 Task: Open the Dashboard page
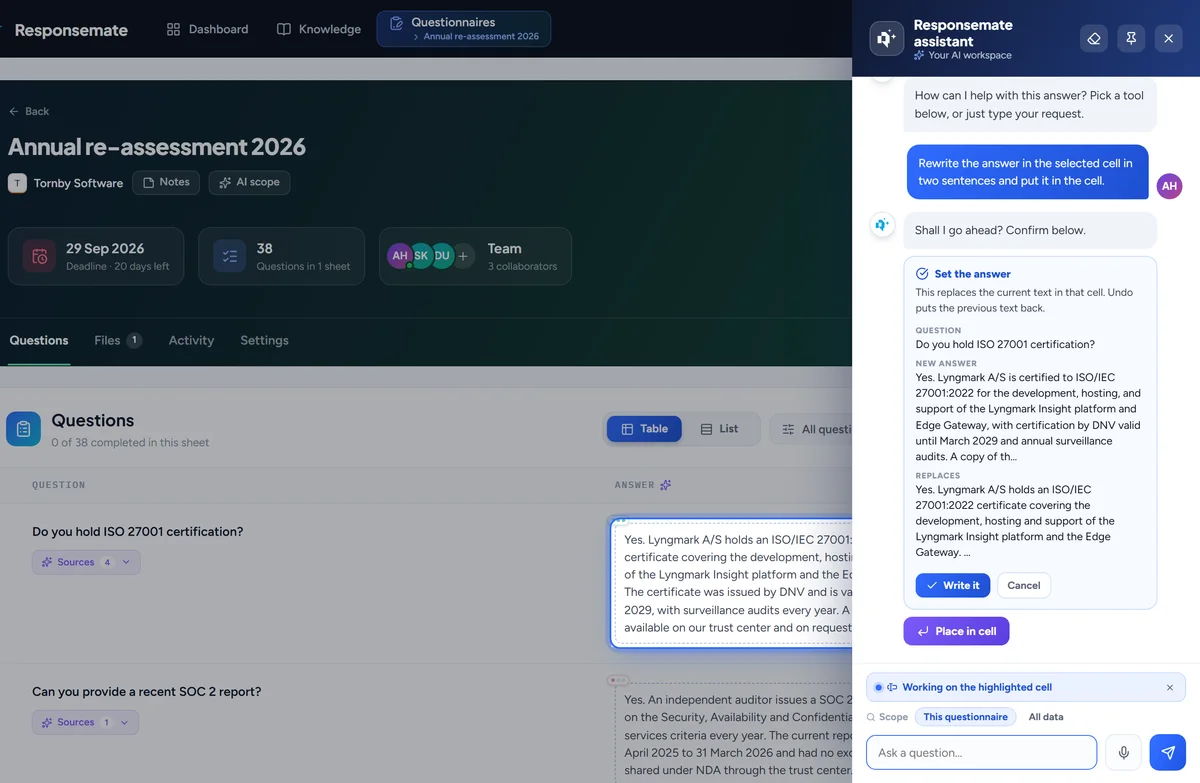click(207, 29)
